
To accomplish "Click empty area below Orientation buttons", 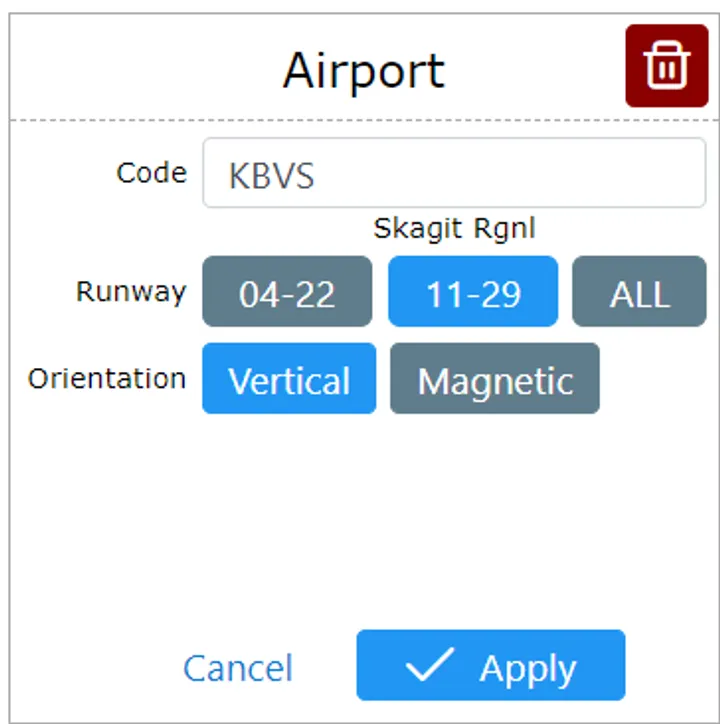I will click(x=400, y=510).
